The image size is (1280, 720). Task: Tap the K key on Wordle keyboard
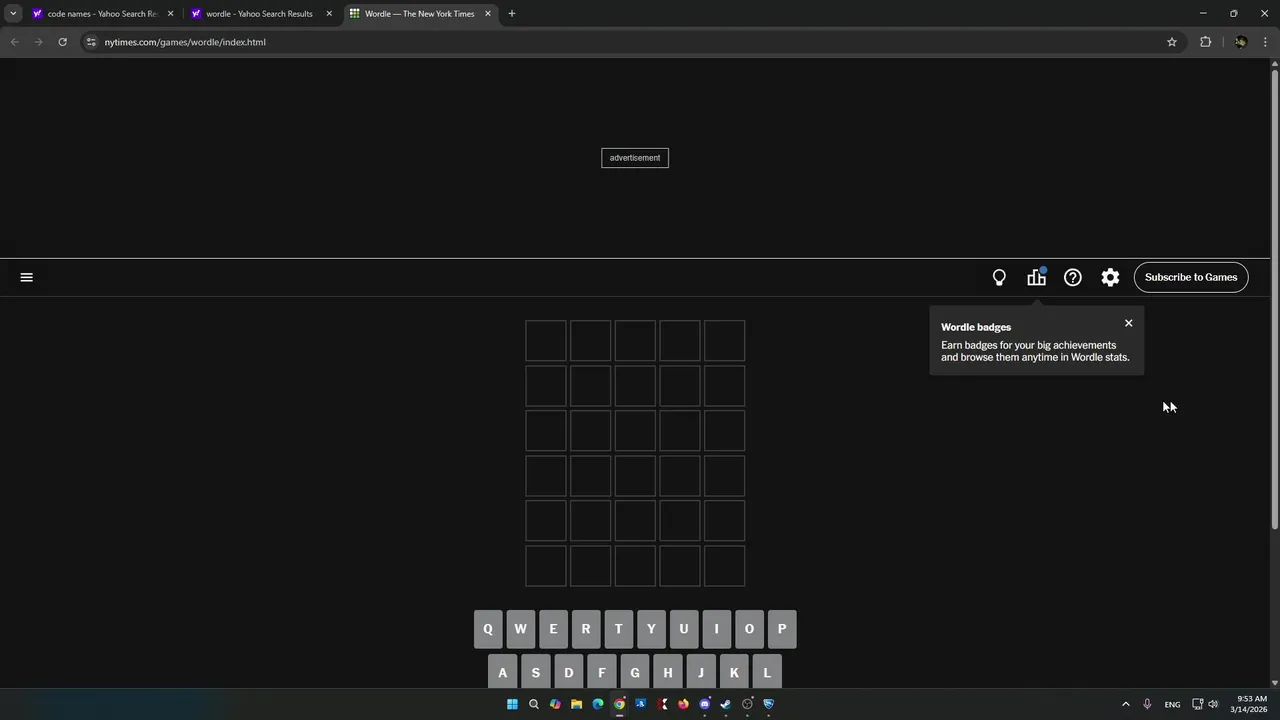pyautogui.click(x=734, y=672)
